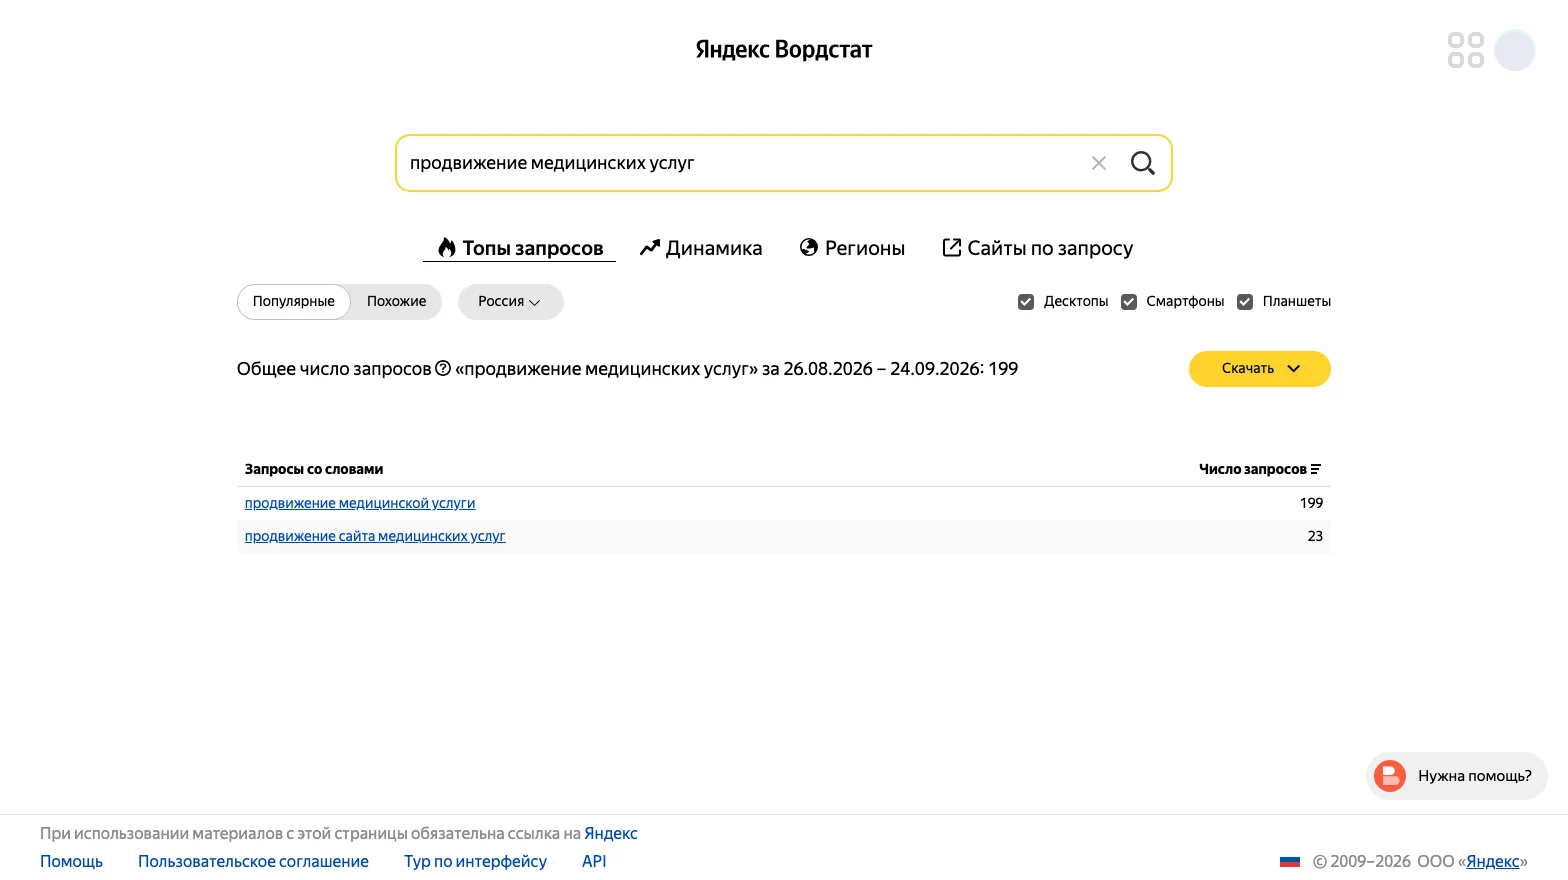Select the Популярные toggle option

click(x=294, y=302)
